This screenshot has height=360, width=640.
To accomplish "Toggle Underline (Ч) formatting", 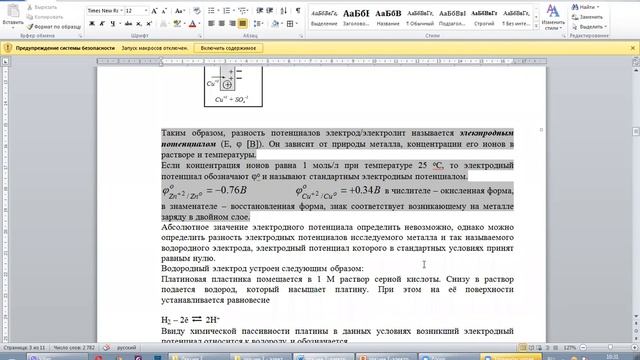I will [113, 24].
